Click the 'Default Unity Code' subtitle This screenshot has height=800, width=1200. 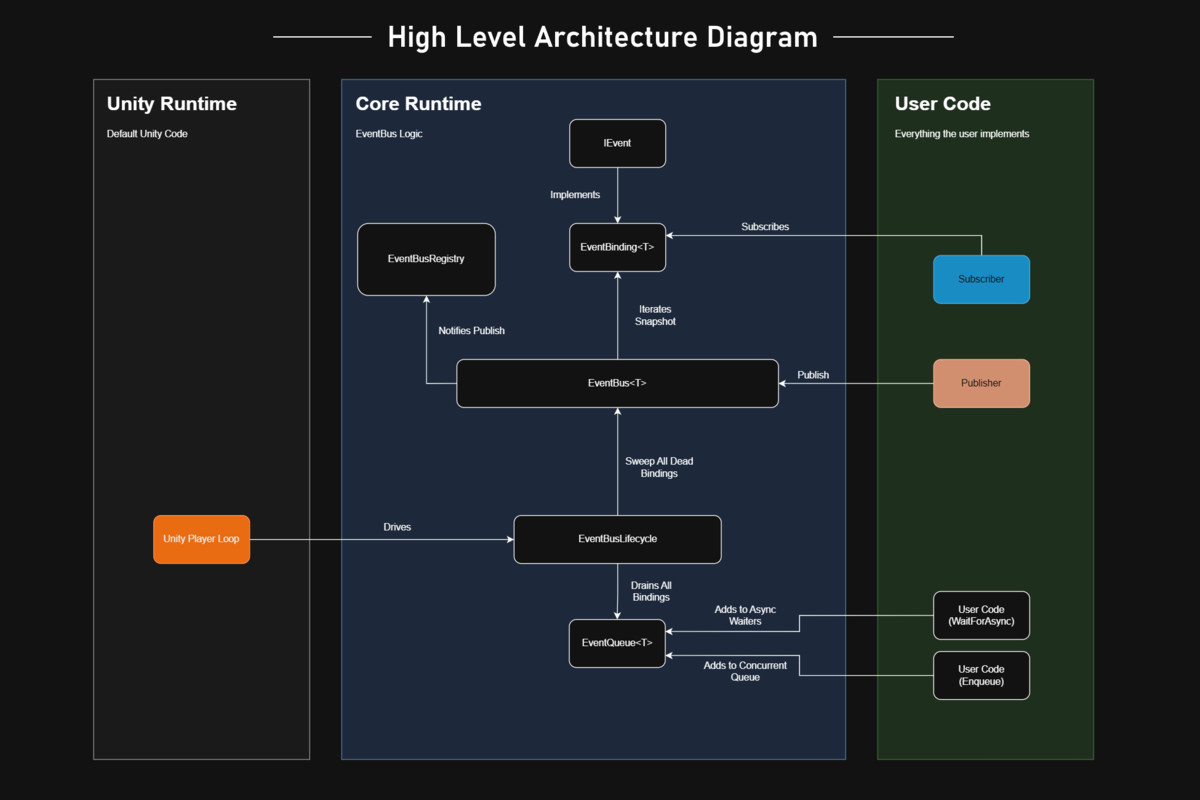coord(147,134)
